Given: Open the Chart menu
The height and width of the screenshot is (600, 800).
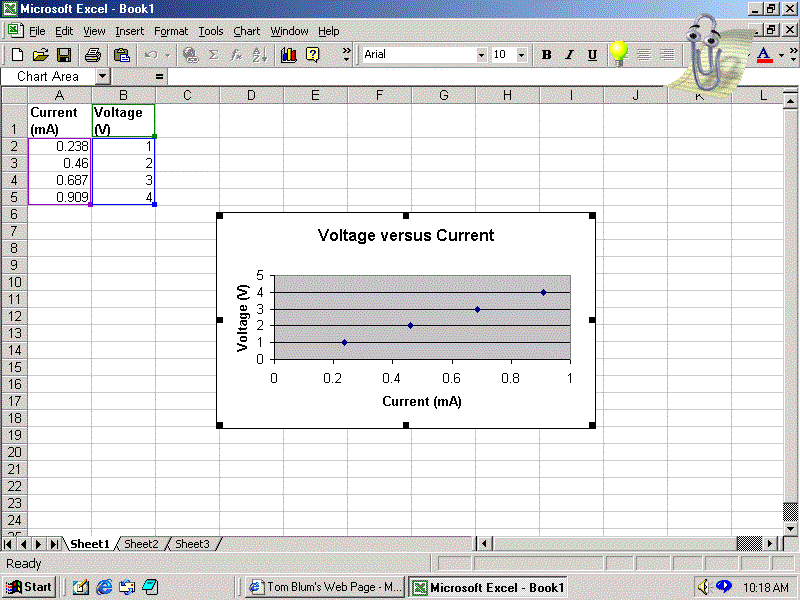Looking at the screenshot, I should coord(246,31).
